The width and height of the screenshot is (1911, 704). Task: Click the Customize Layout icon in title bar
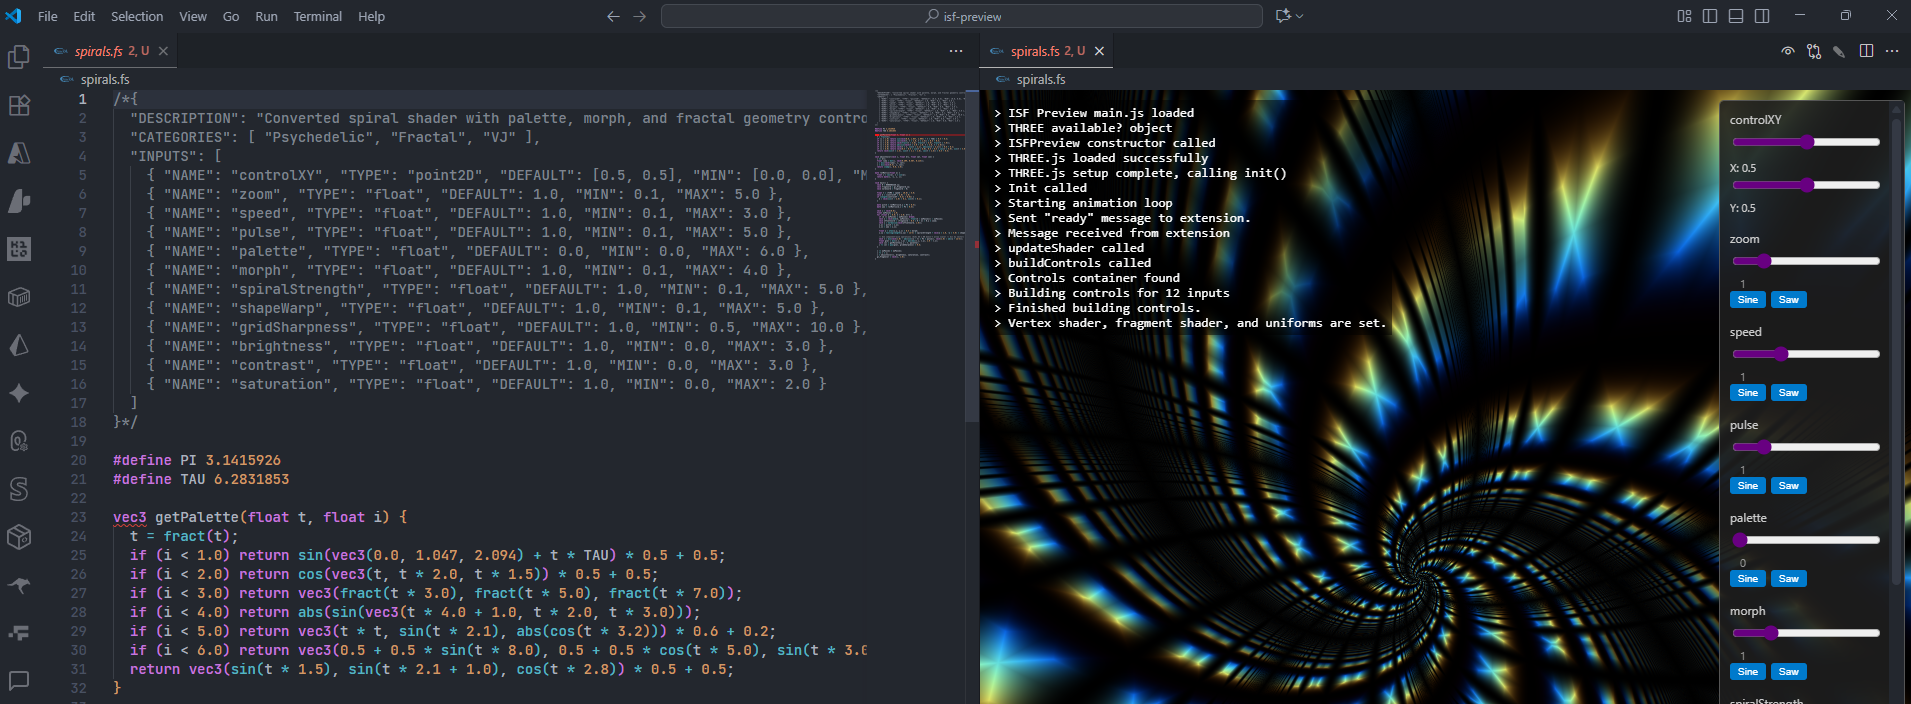click(1684, 16)
